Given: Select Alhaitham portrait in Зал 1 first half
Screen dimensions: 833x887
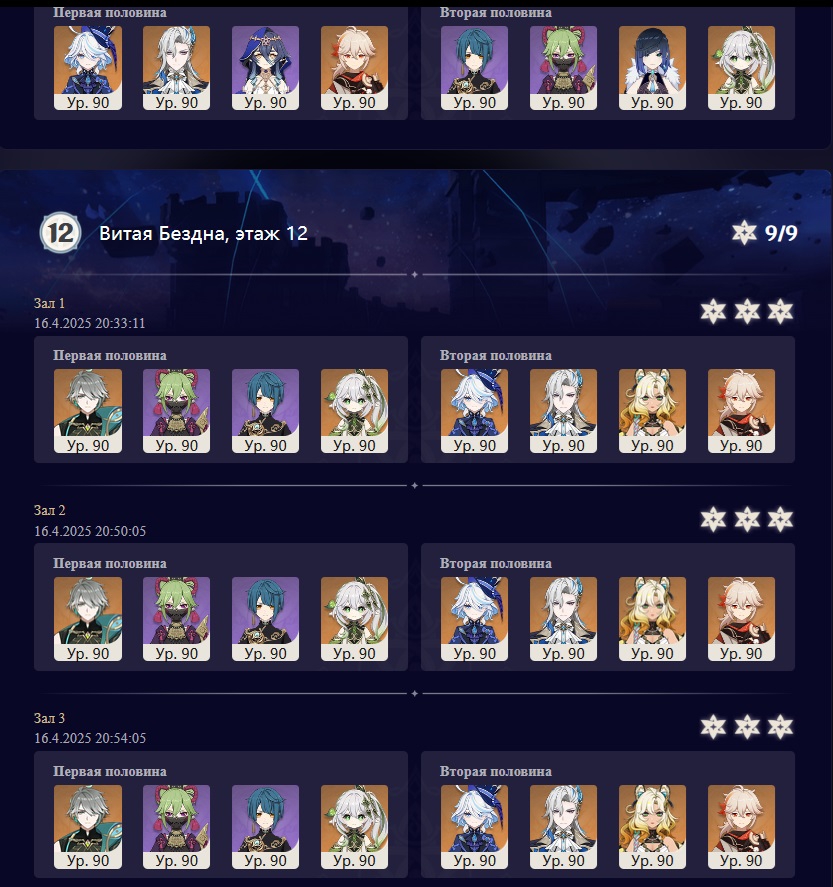Looking at the screenshot, I should click(88, 411).
